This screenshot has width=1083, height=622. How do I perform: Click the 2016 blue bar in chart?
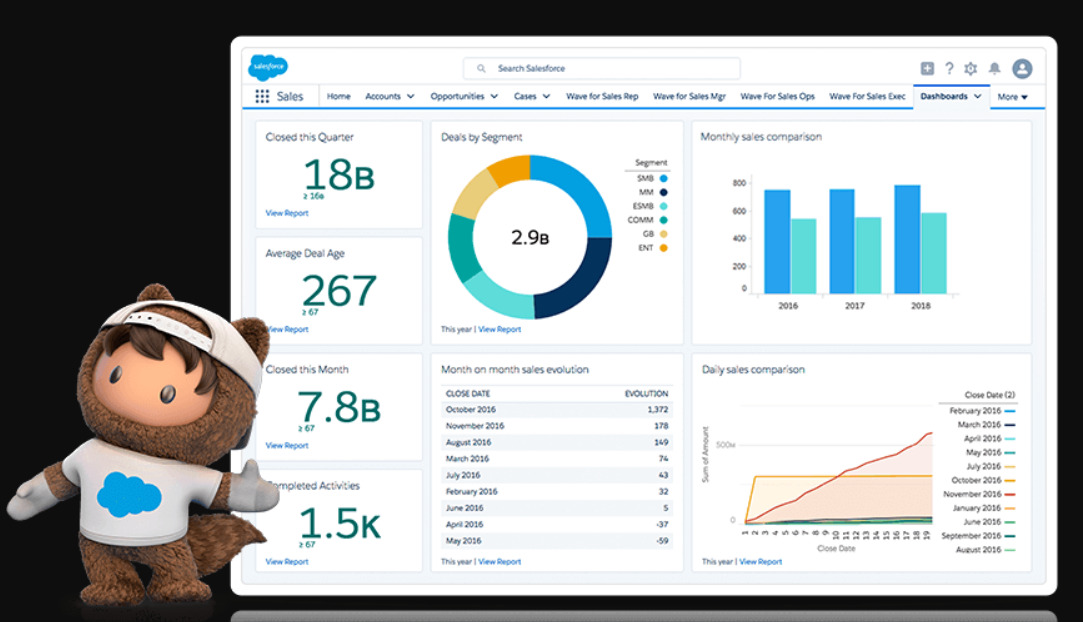click(x=777, y=242)
